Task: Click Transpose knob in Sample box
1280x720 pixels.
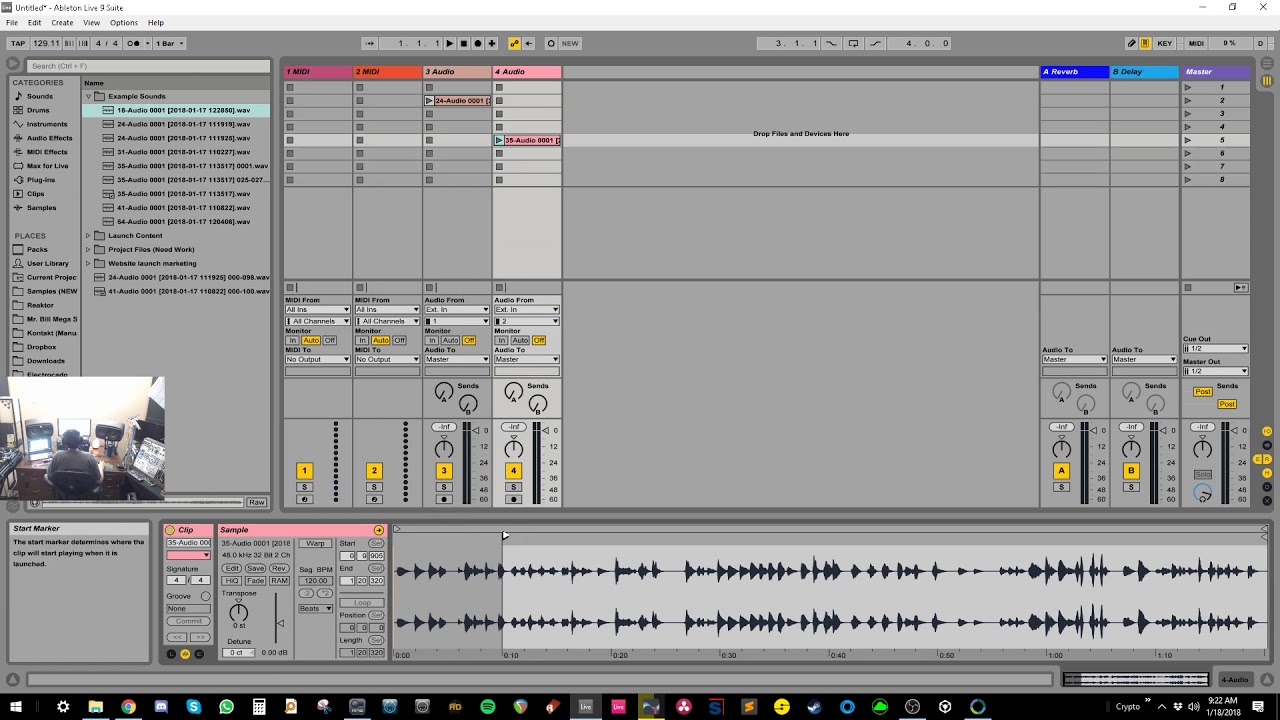Action: [238, 612]
